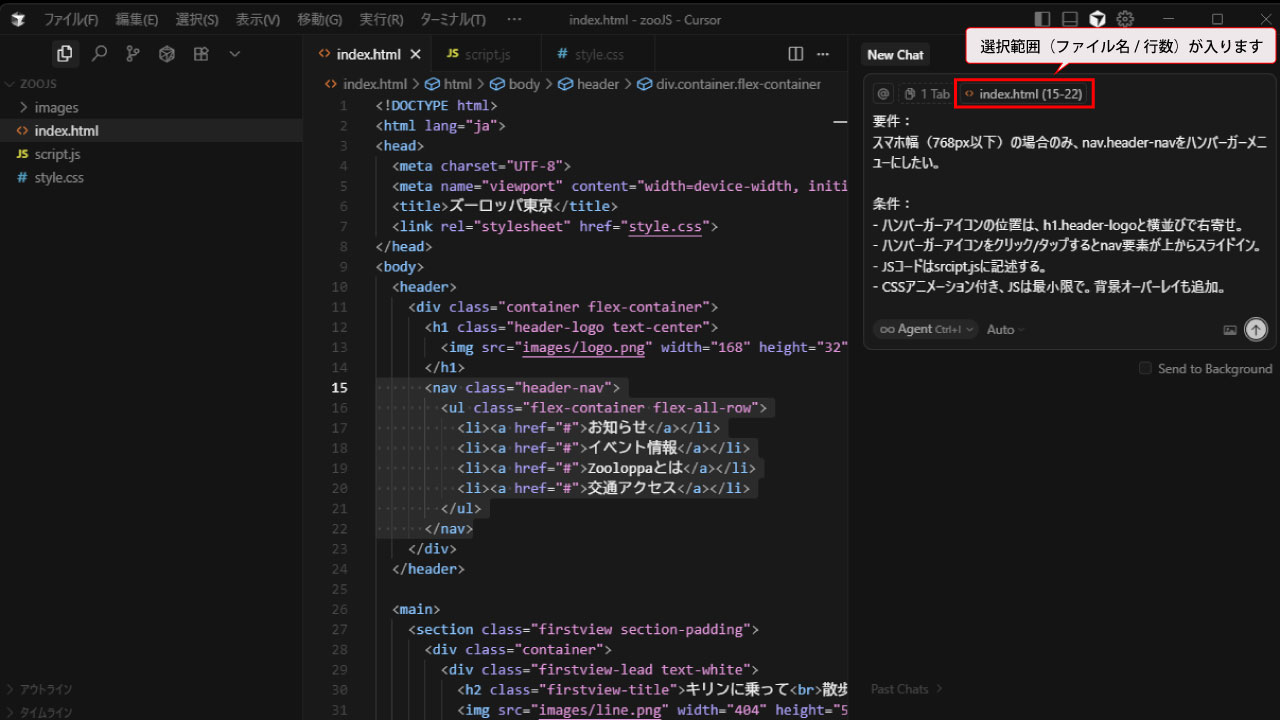The width and height of the screenshot is (1280, 720).
Task: Close the index.html editor tab
Action: coord(416,54)
